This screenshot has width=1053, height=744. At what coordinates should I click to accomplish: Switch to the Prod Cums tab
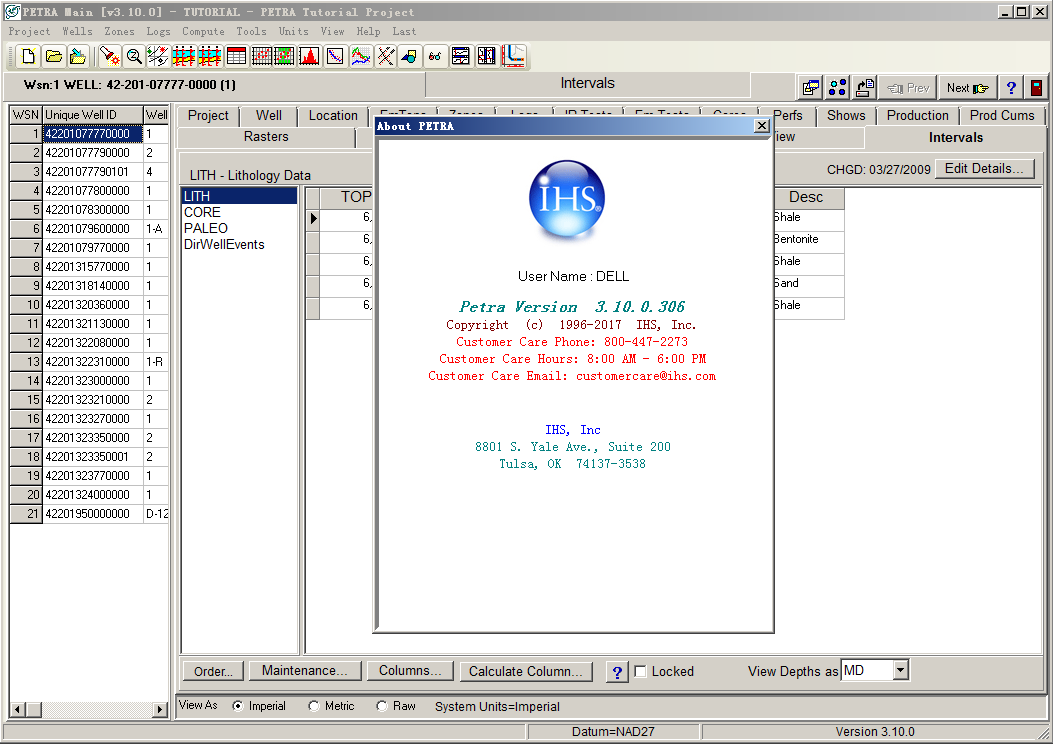1002,115
